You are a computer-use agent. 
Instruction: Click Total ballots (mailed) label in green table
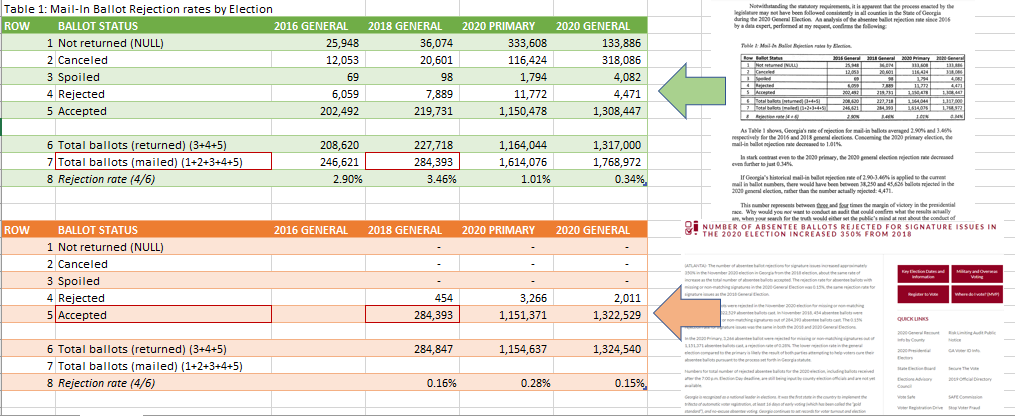tap(163, 162)
